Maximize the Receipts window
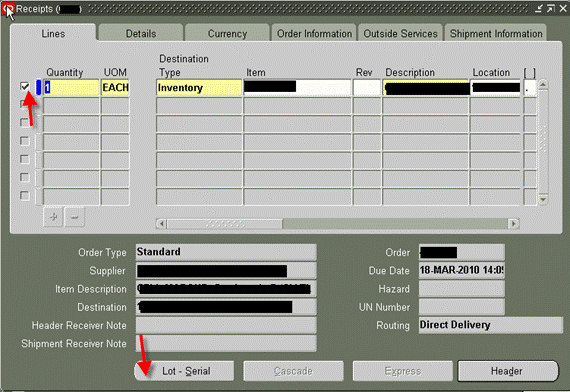Viewport: 570px width, 392px height. point(550,9)
